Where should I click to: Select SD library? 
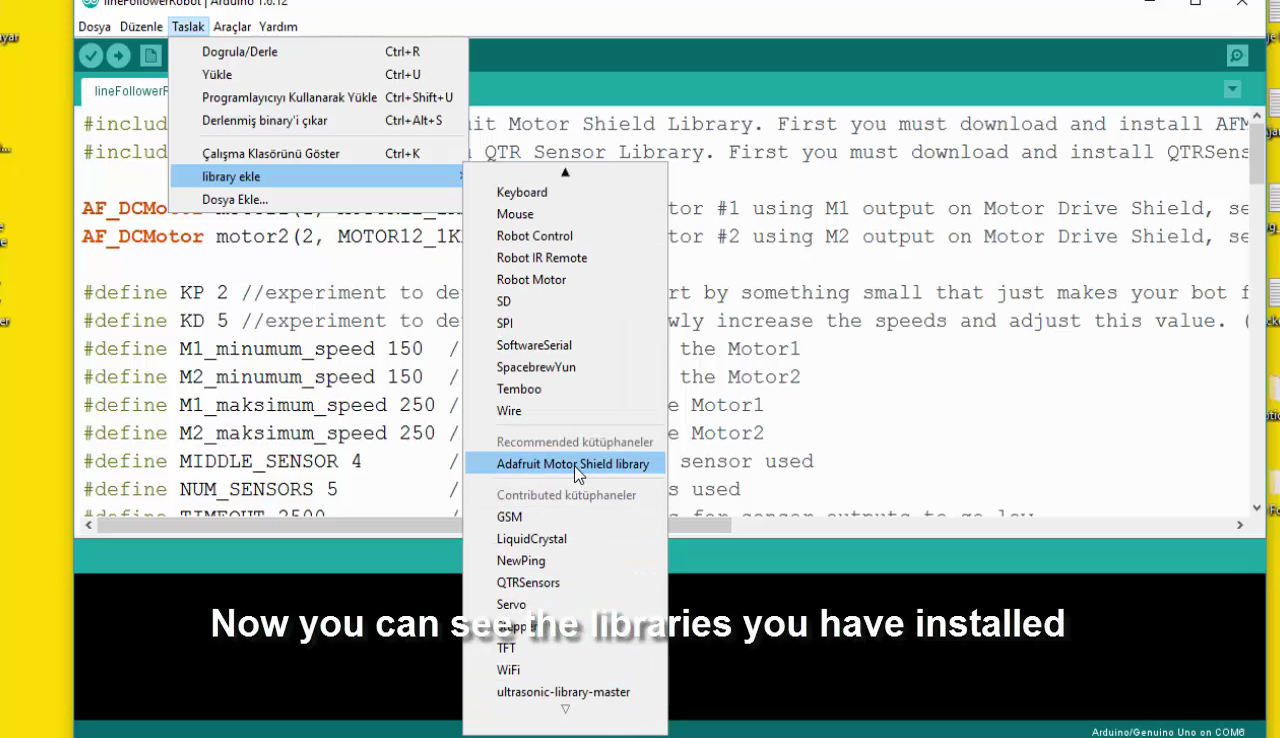coord(565,302)
